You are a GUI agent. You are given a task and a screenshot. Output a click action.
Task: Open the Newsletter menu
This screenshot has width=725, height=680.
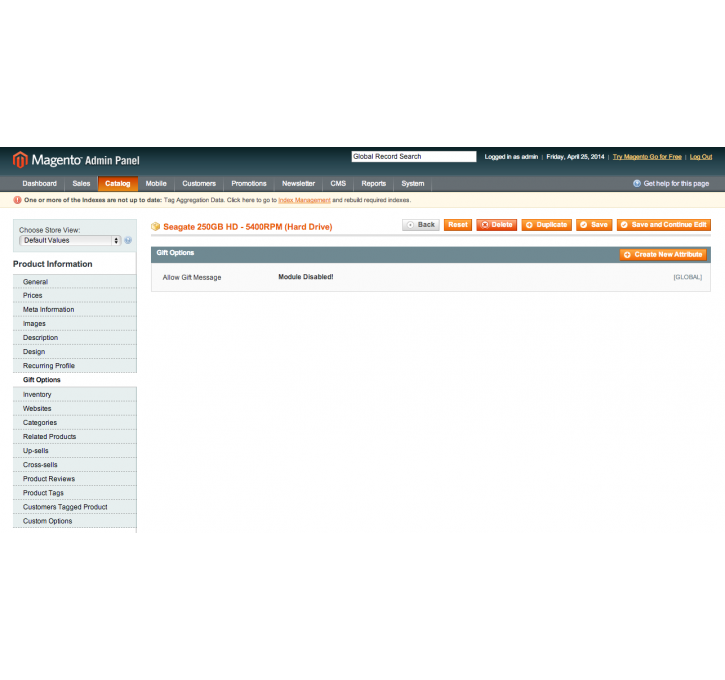click(x=298, y=184)
